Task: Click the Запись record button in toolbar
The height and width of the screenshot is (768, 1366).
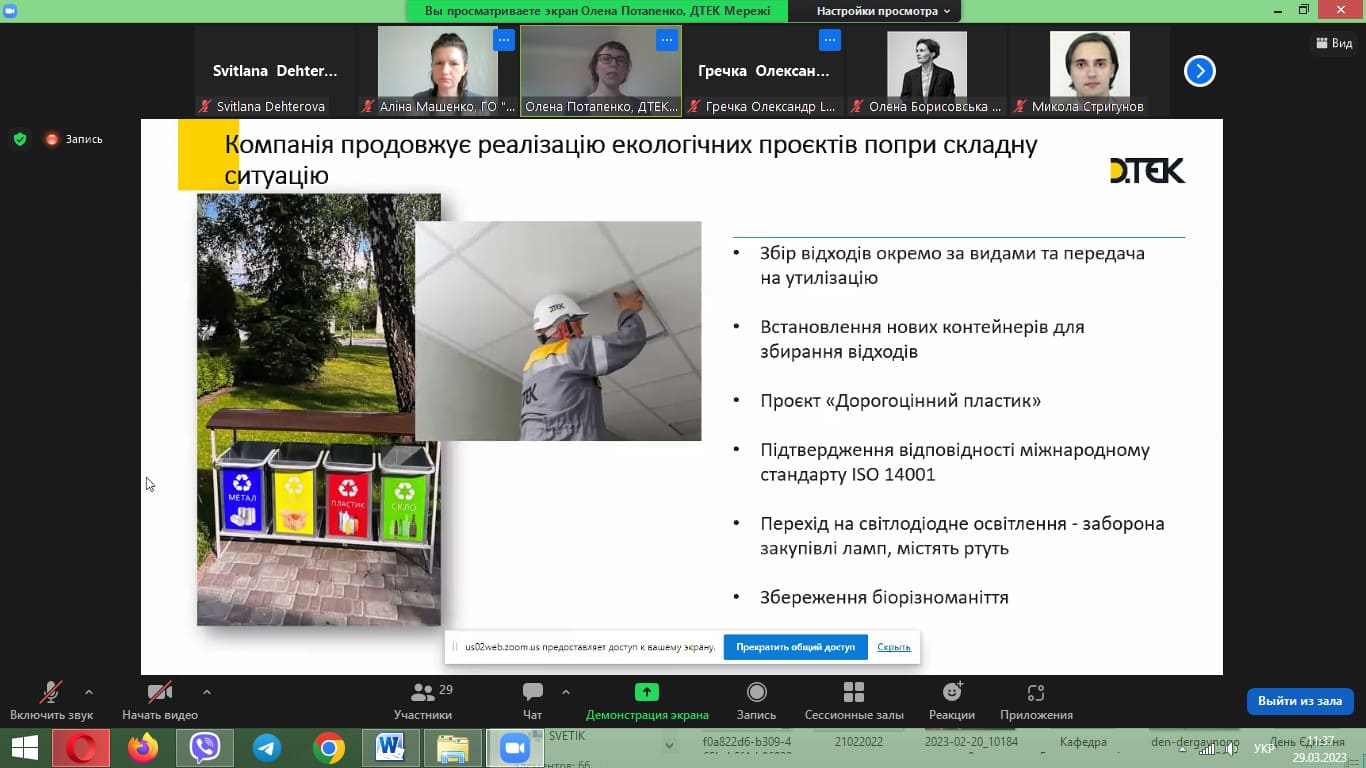Action: pos(756,701)
